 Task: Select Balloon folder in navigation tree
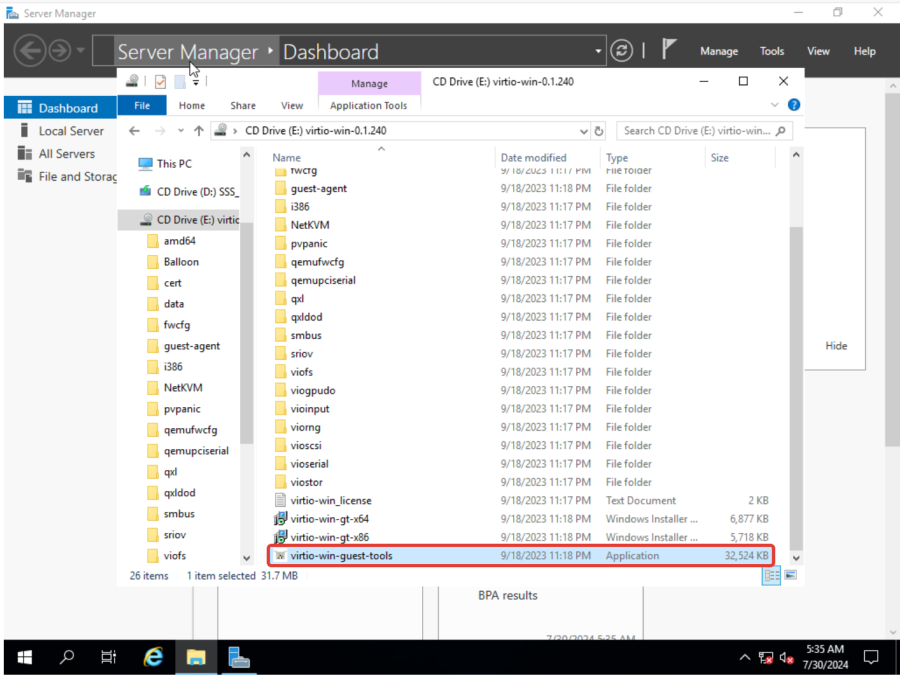pyautogui.click(x=181, y=262)
